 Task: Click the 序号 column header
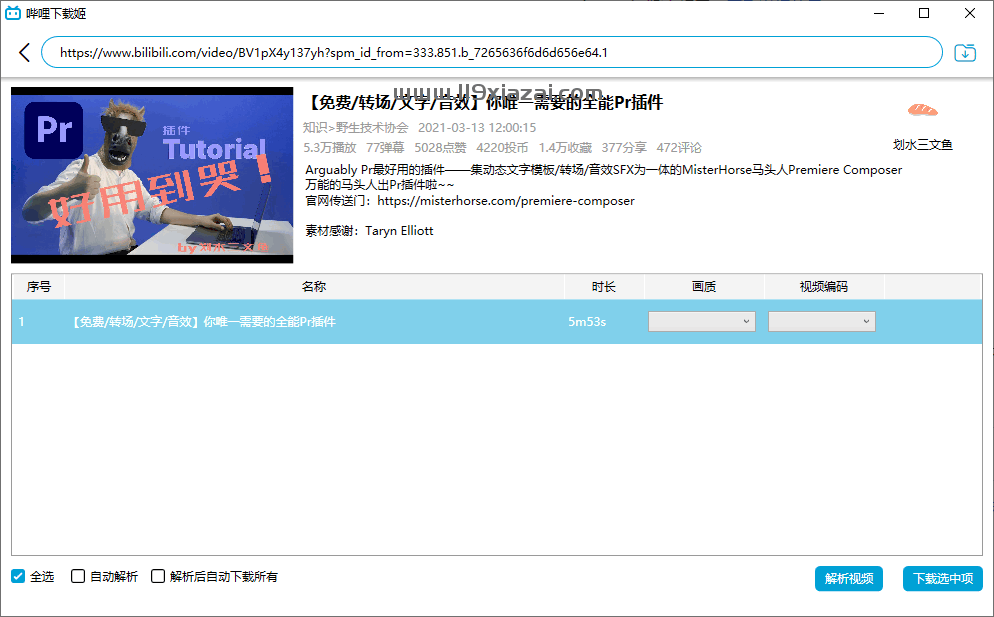point(39,287)
